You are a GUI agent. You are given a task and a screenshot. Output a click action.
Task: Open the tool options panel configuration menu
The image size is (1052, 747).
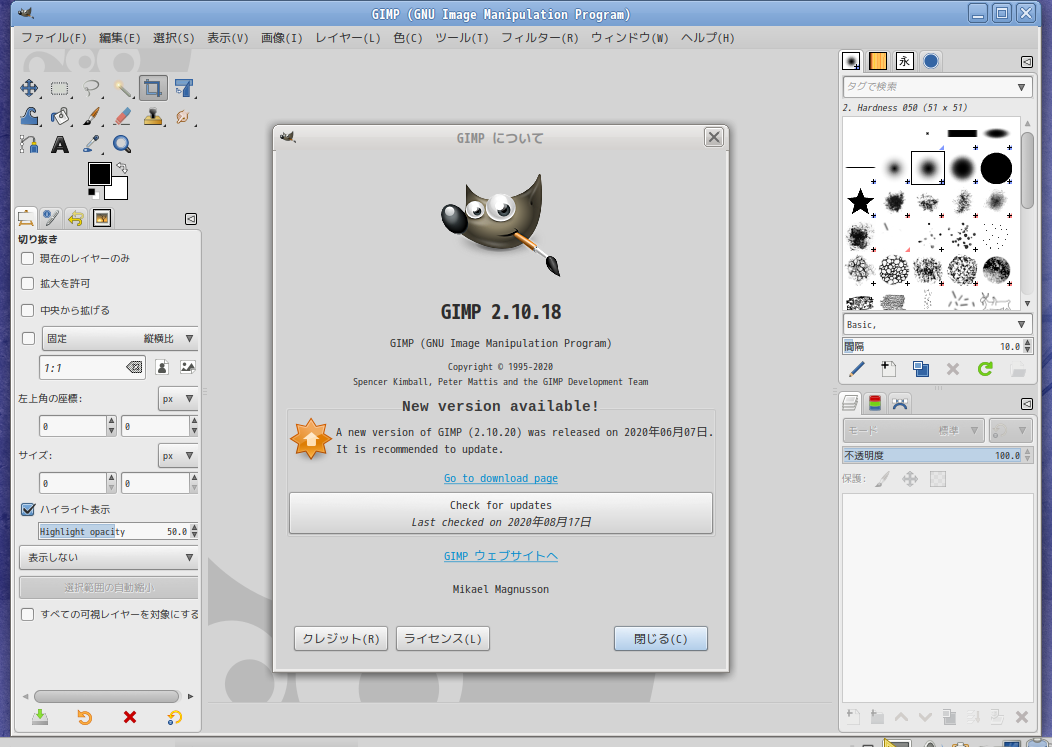coord(191,219)
